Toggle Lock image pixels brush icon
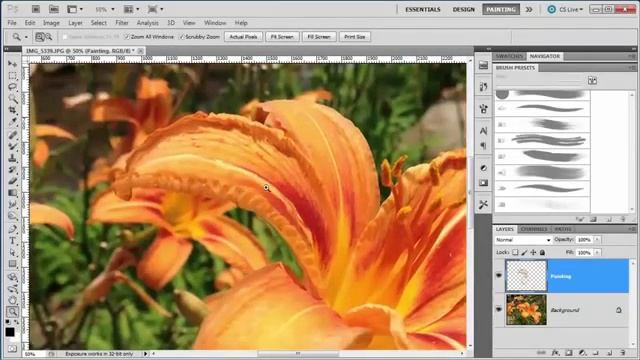The image size is (640, 360). 524,253
